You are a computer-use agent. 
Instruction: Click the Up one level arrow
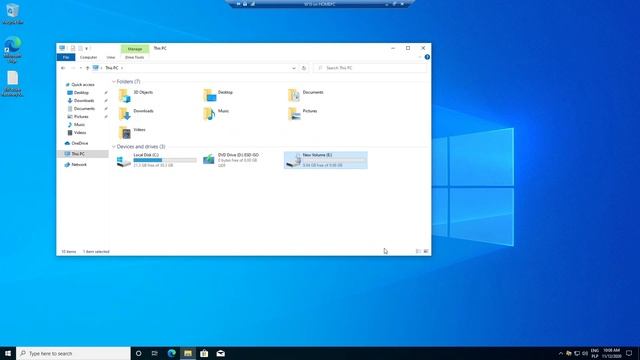click(87, 68)
